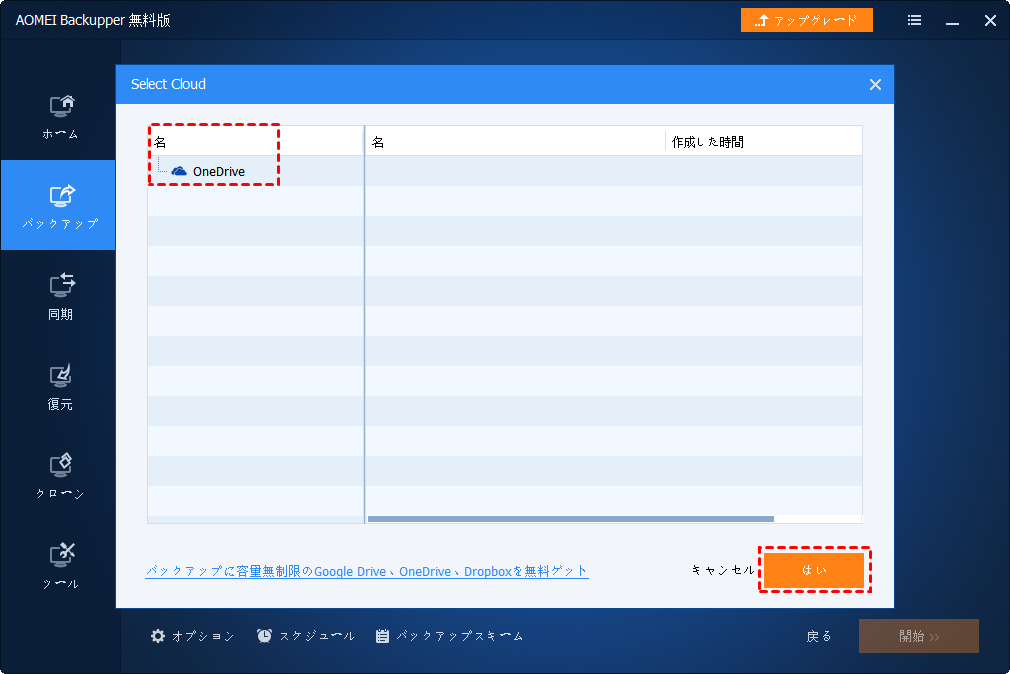
Task: Open the main menu list icon
Action: click(914, 21)
